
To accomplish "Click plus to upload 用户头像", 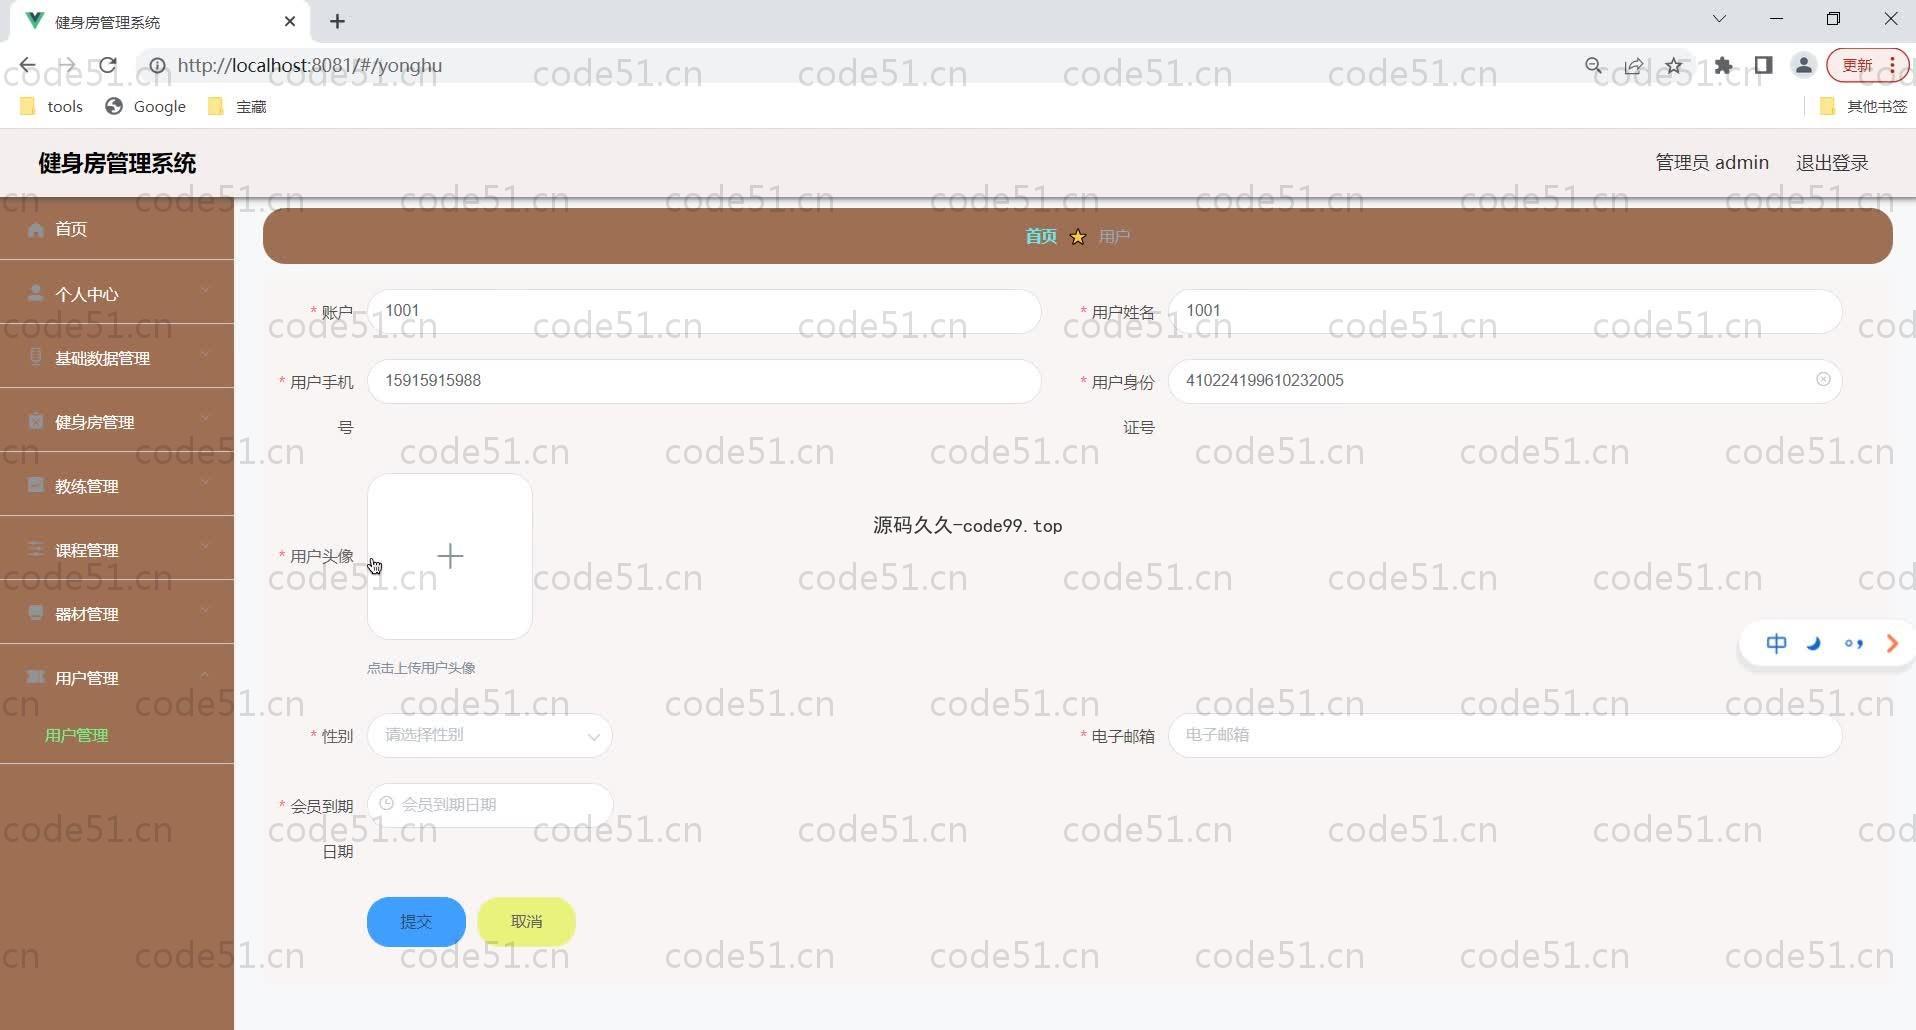I will 450,556.
